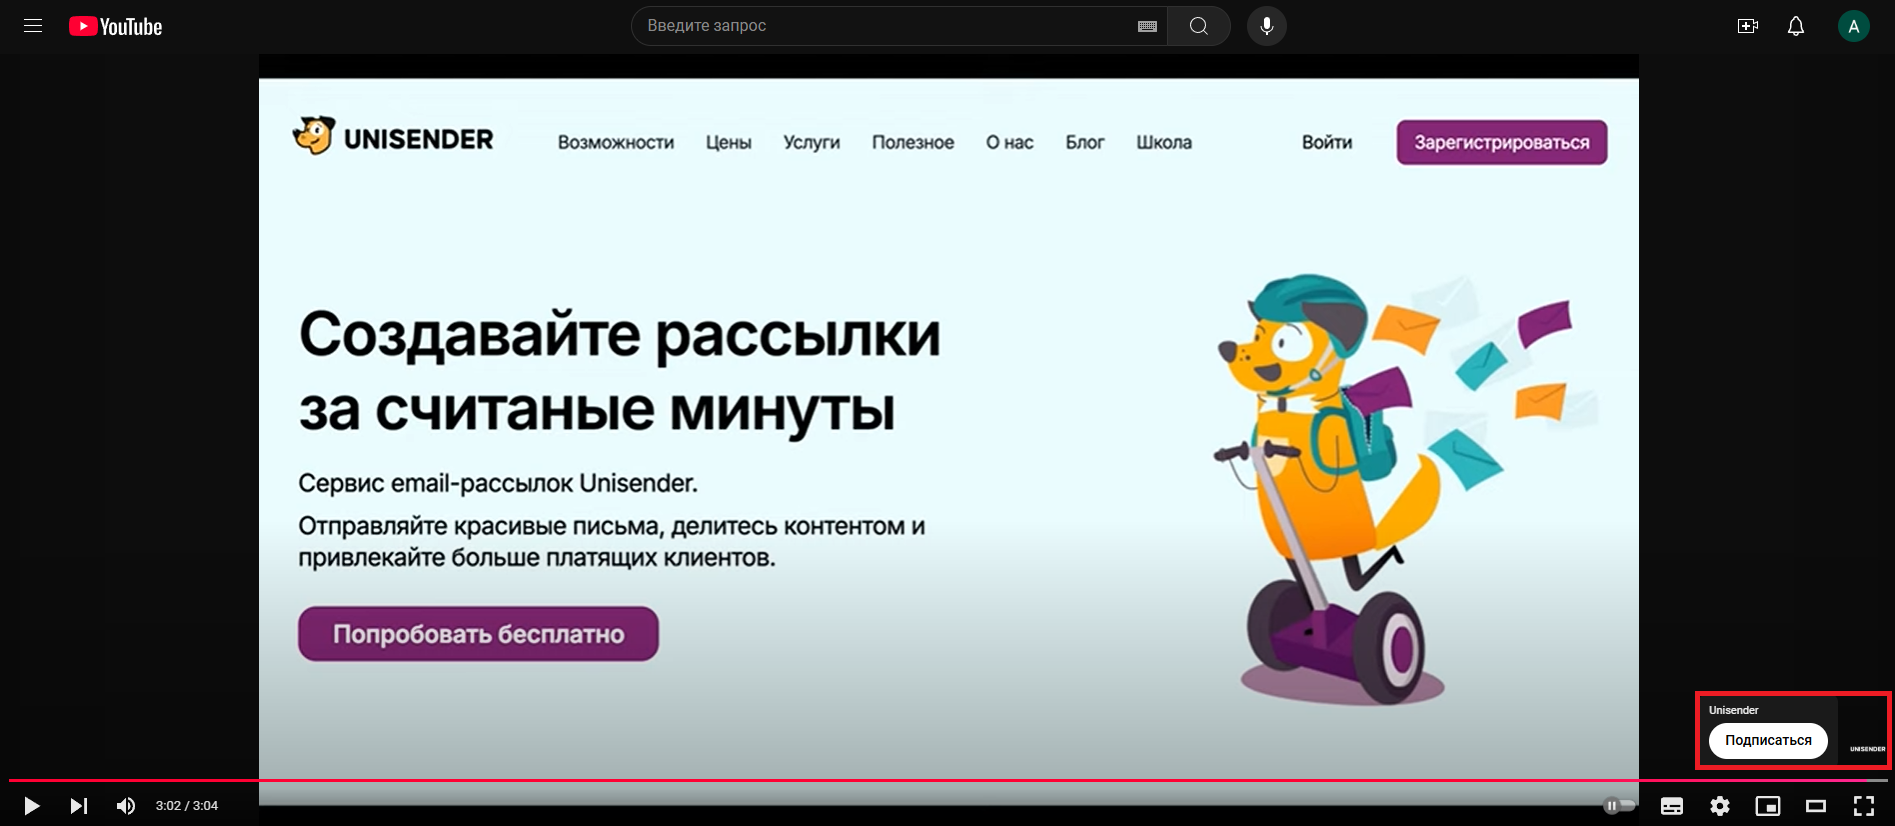Click the UNISENDER logo in the video
The width and height of the screenshot is (1895, 826).
pyautogui.click(x=393, y=137)
